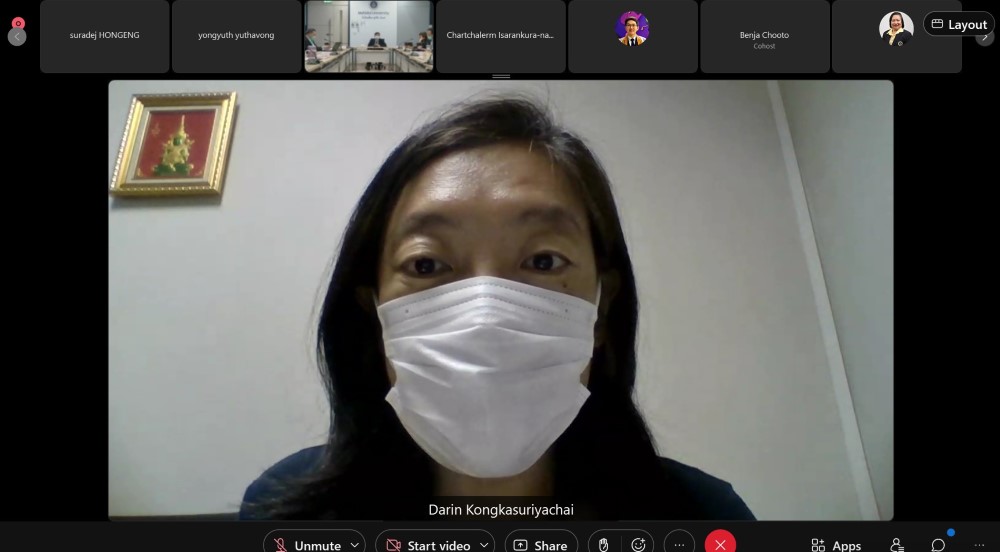Open the chat panel

click(x=938, y=544)
